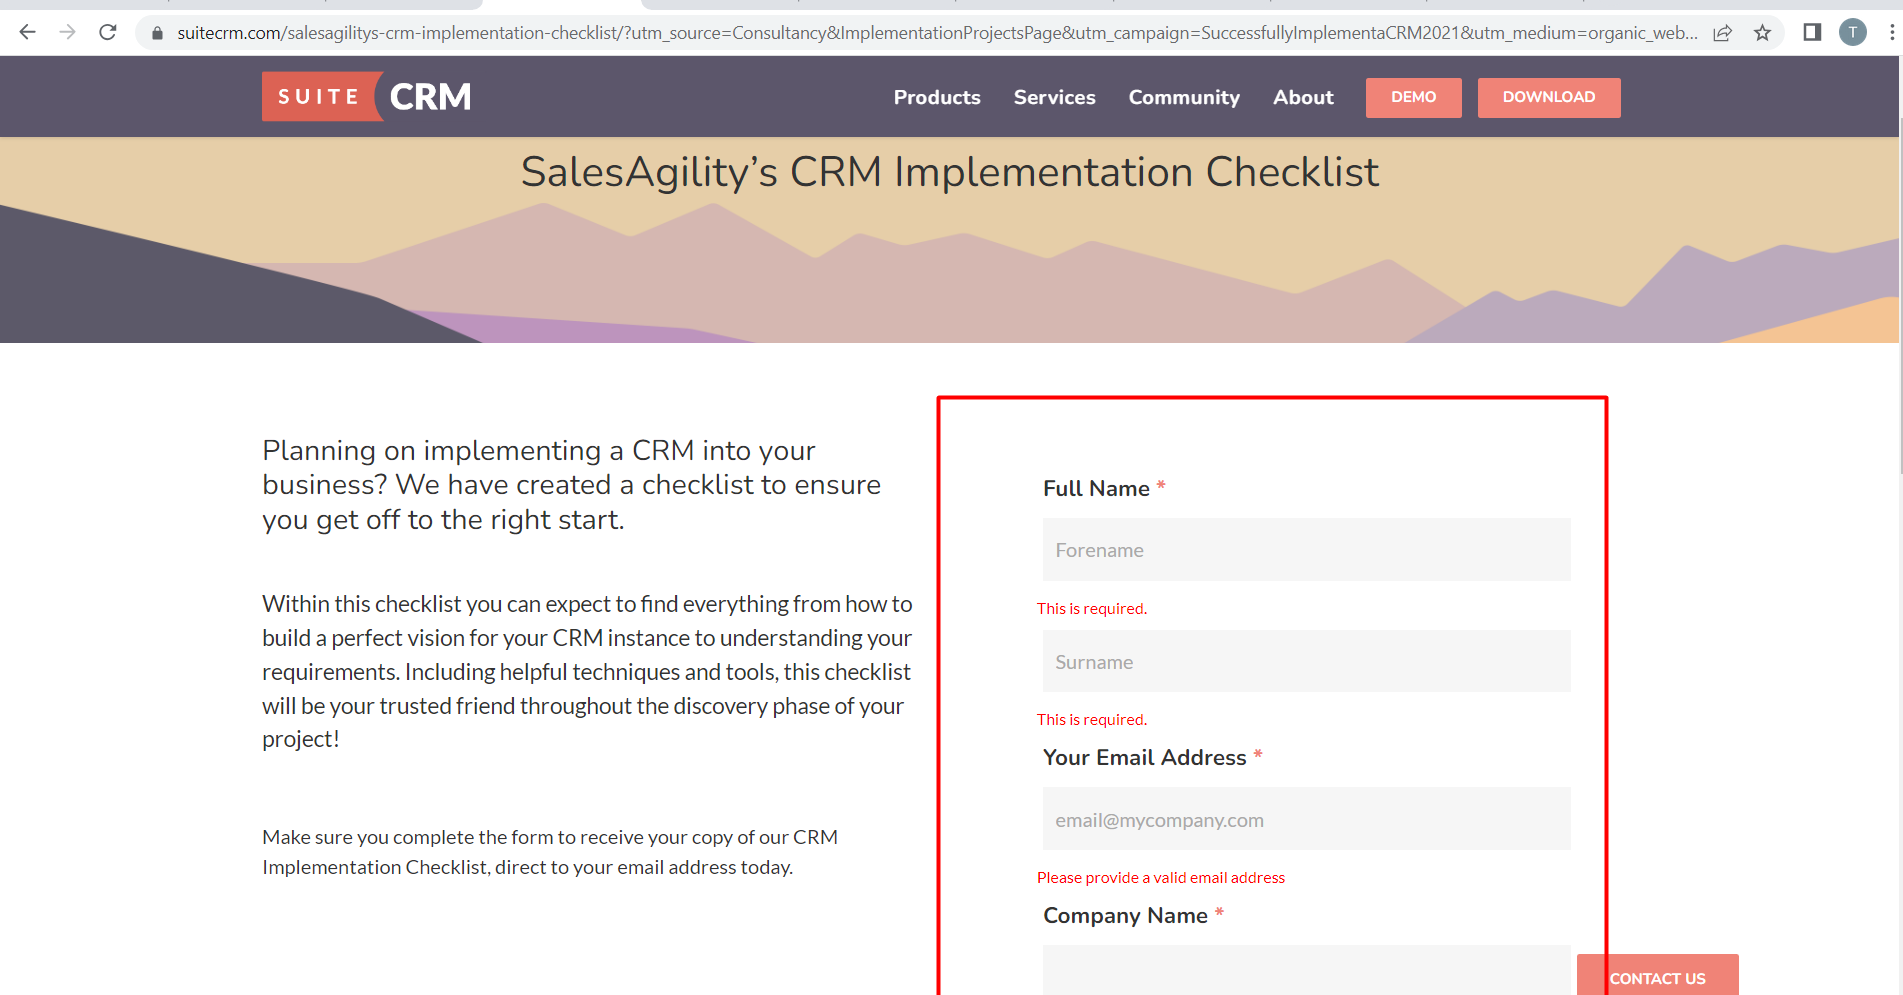Focus the Surname input field
This screenshot has height=995, width=1903.
pyautogui.click(x=1306, y=661)
